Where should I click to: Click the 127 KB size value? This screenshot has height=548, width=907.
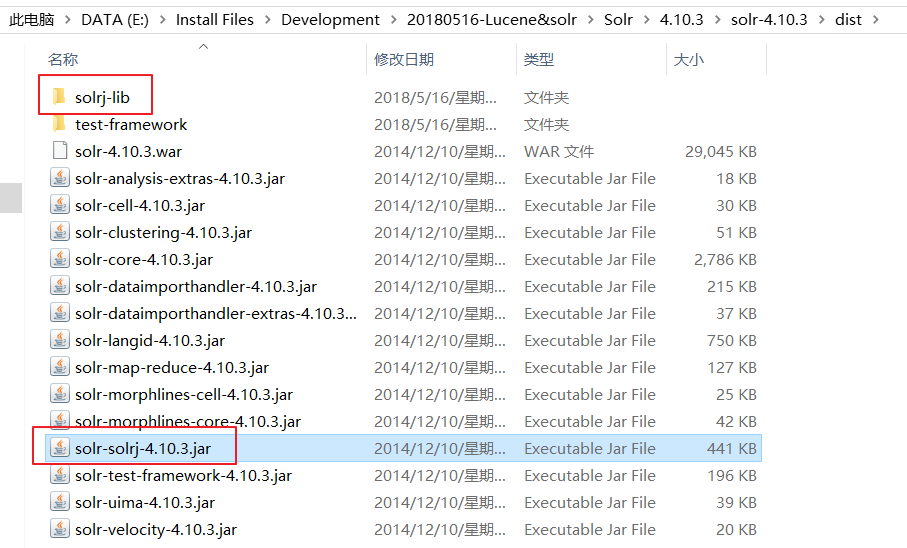(x=732, y=367)
